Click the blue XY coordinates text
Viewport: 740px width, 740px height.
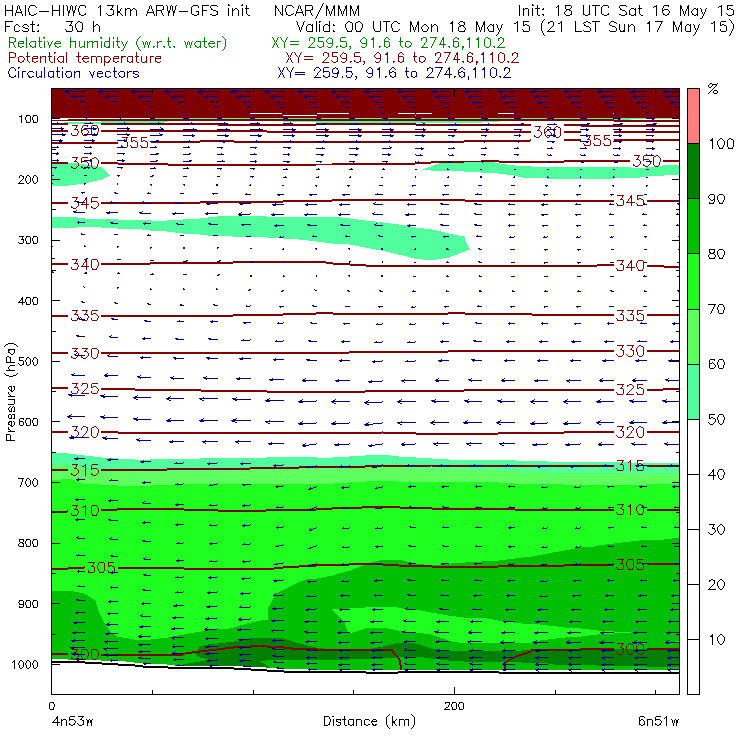(x=394, y=73)
